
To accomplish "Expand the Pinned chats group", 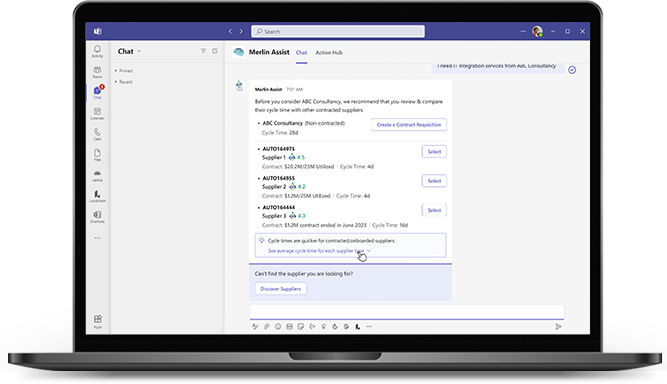I will tap(124, 71).
